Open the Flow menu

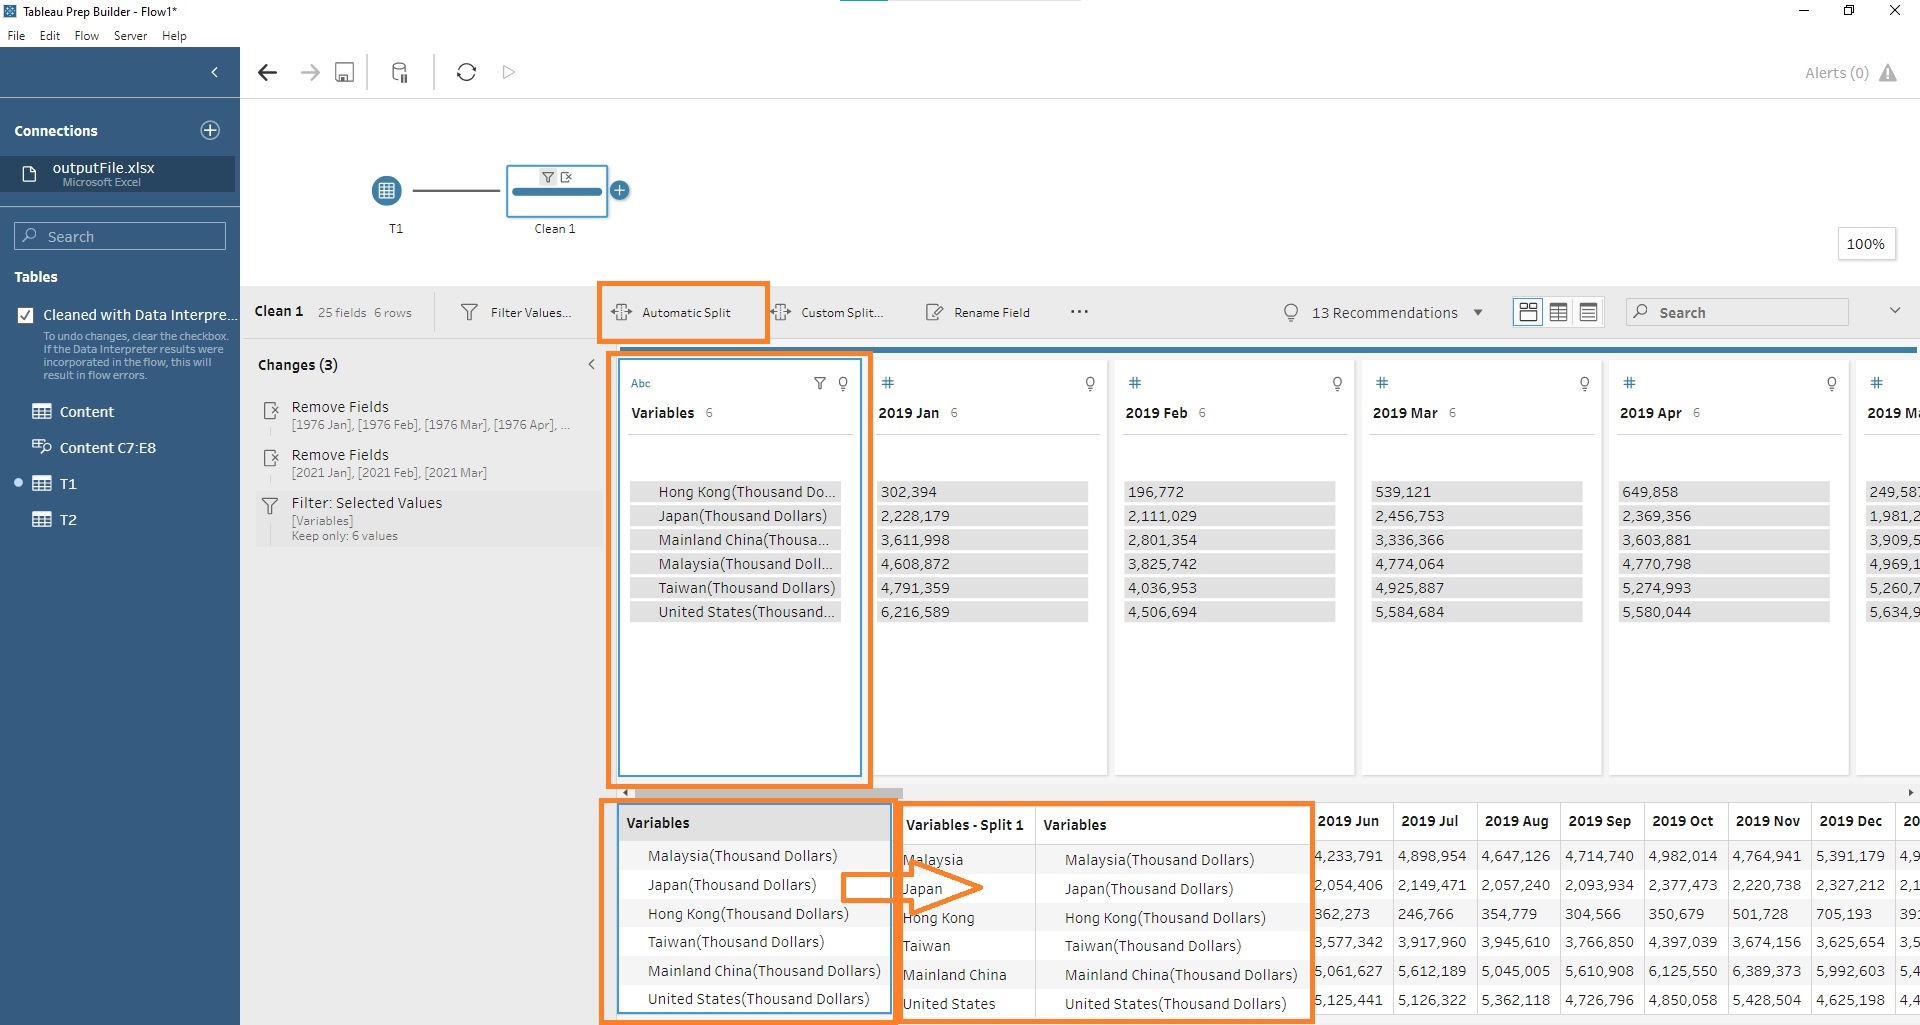click(87, 35)
